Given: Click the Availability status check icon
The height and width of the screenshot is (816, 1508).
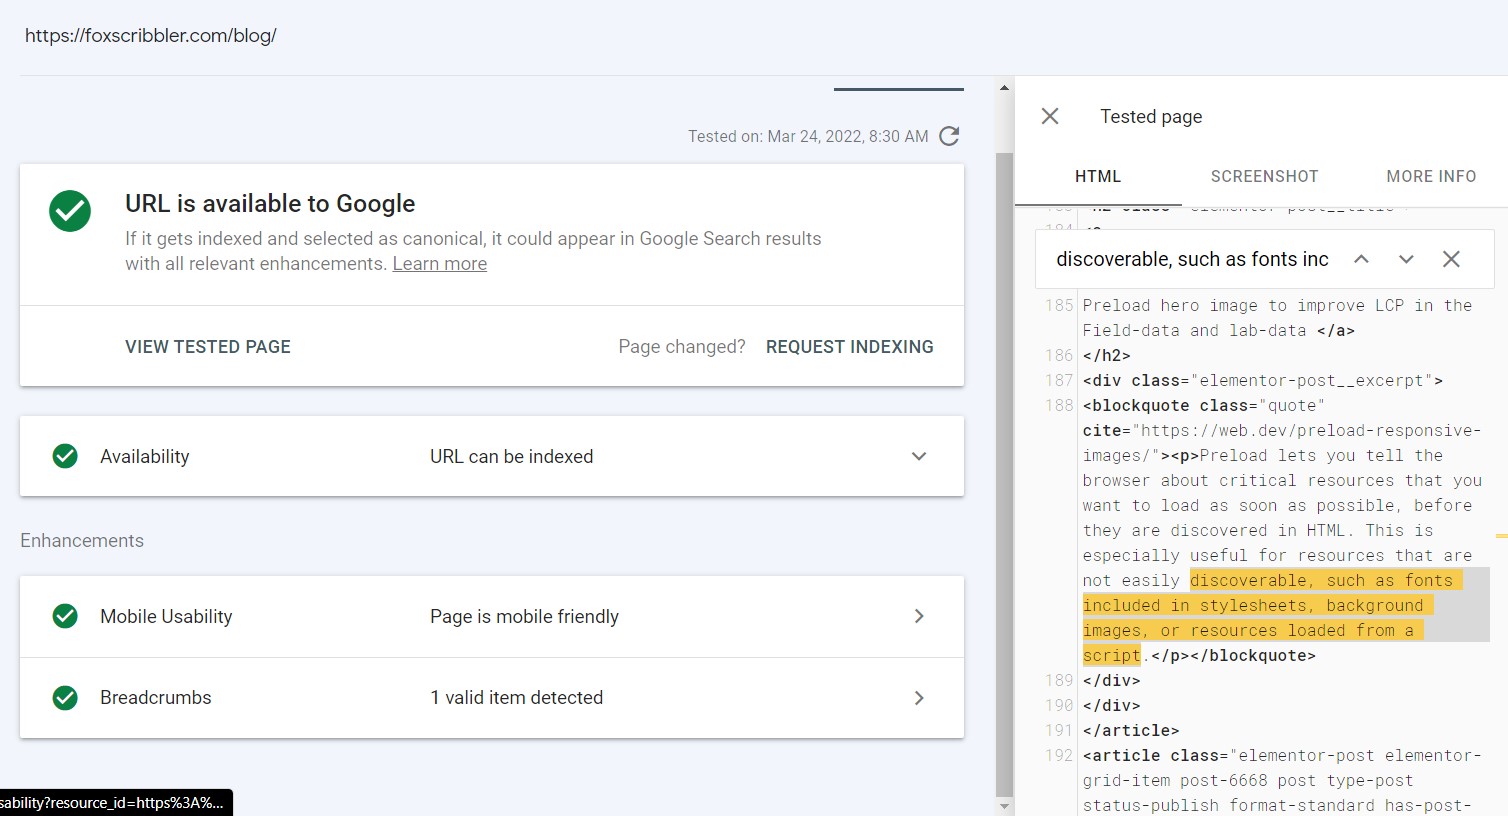Looking at the screenshot, I should point(65,456).
